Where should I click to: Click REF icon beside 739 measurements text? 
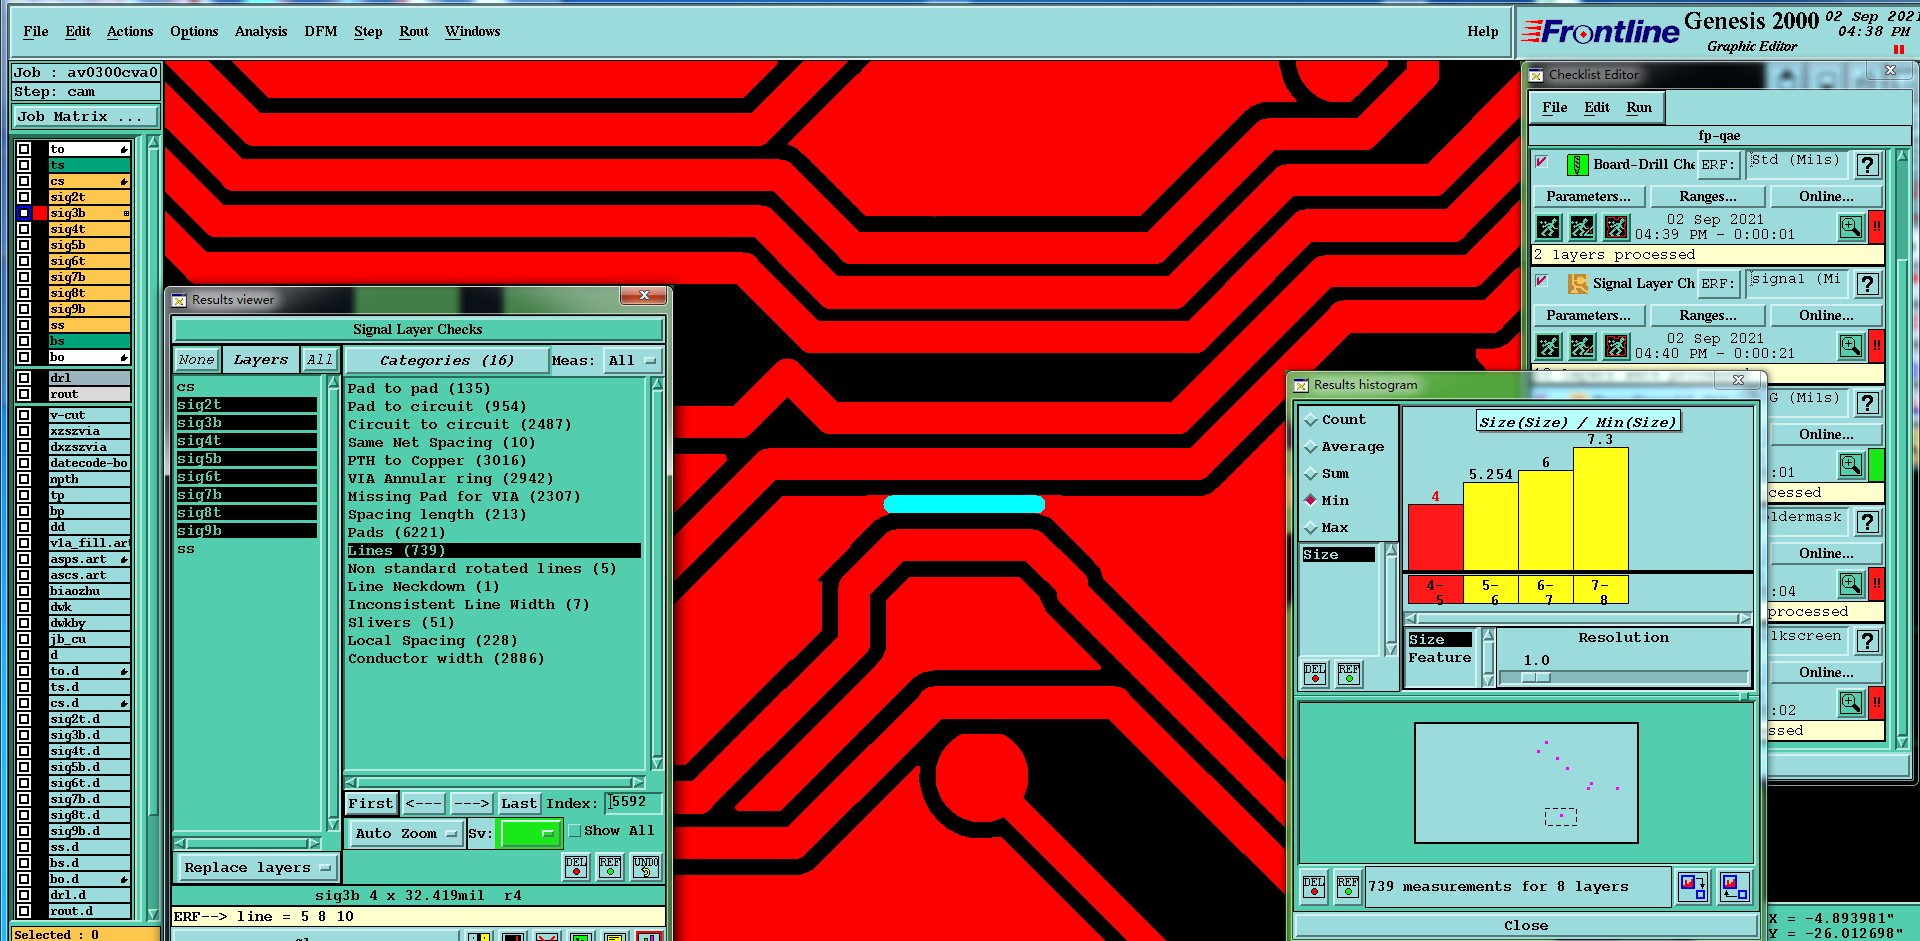pyautogui.click(x=1348, y=887)
